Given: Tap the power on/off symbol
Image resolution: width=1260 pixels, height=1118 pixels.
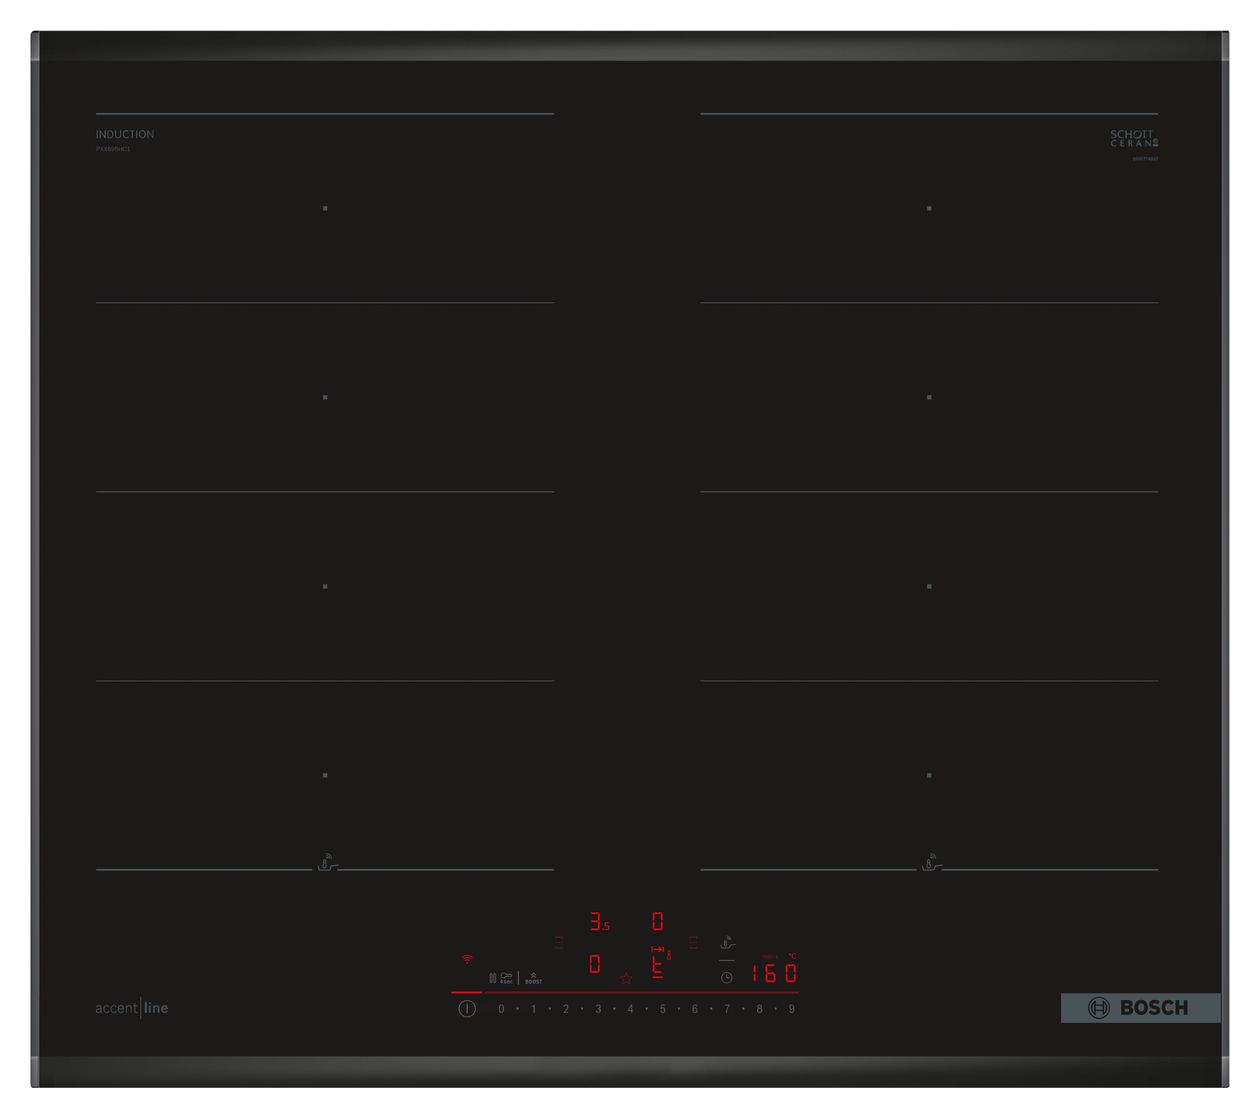Looking at the screenshot, I should coord(466,1009).
